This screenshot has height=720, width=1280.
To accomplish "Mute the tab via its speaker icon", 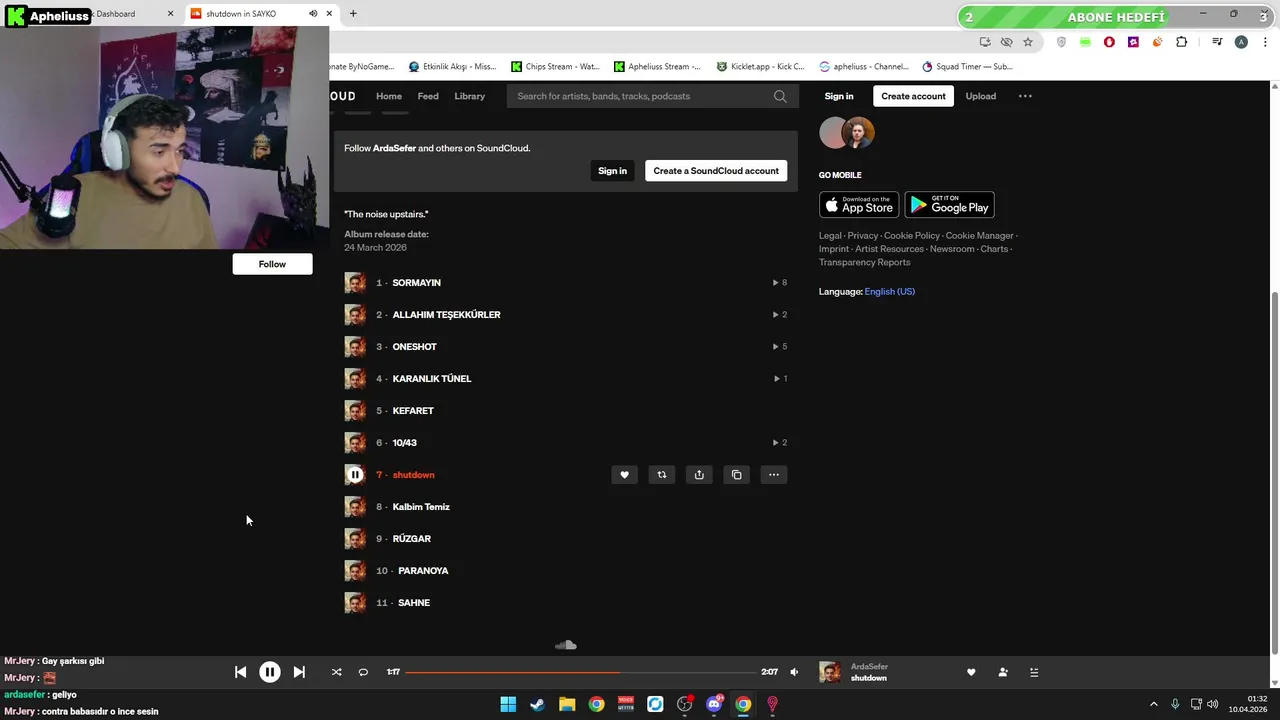I will (x=313, y=14).
